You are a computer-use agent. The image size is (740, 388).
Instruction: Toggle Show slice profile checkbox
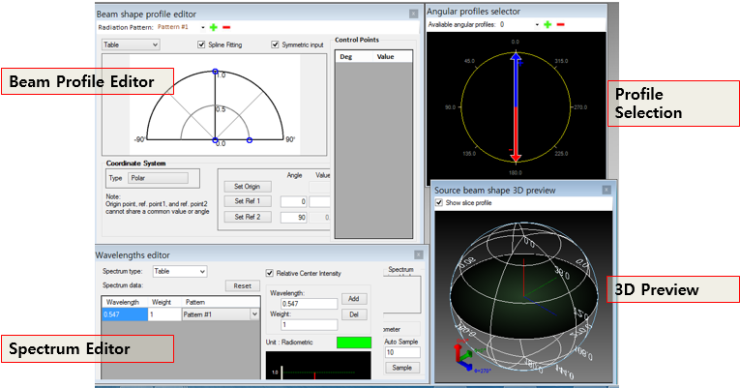[x=439, y=202]
